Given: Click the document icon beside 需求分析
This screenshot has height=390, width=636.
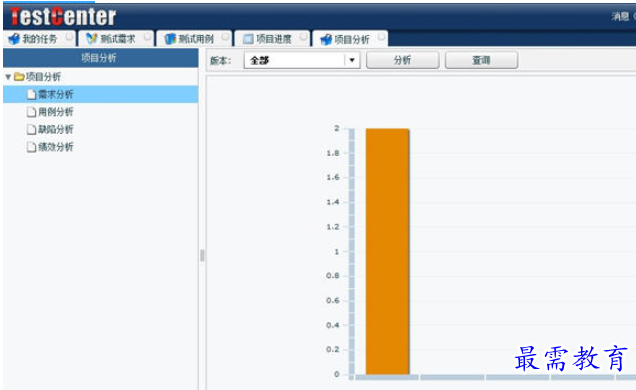Looking at the screenshot, I should point(31,94).
